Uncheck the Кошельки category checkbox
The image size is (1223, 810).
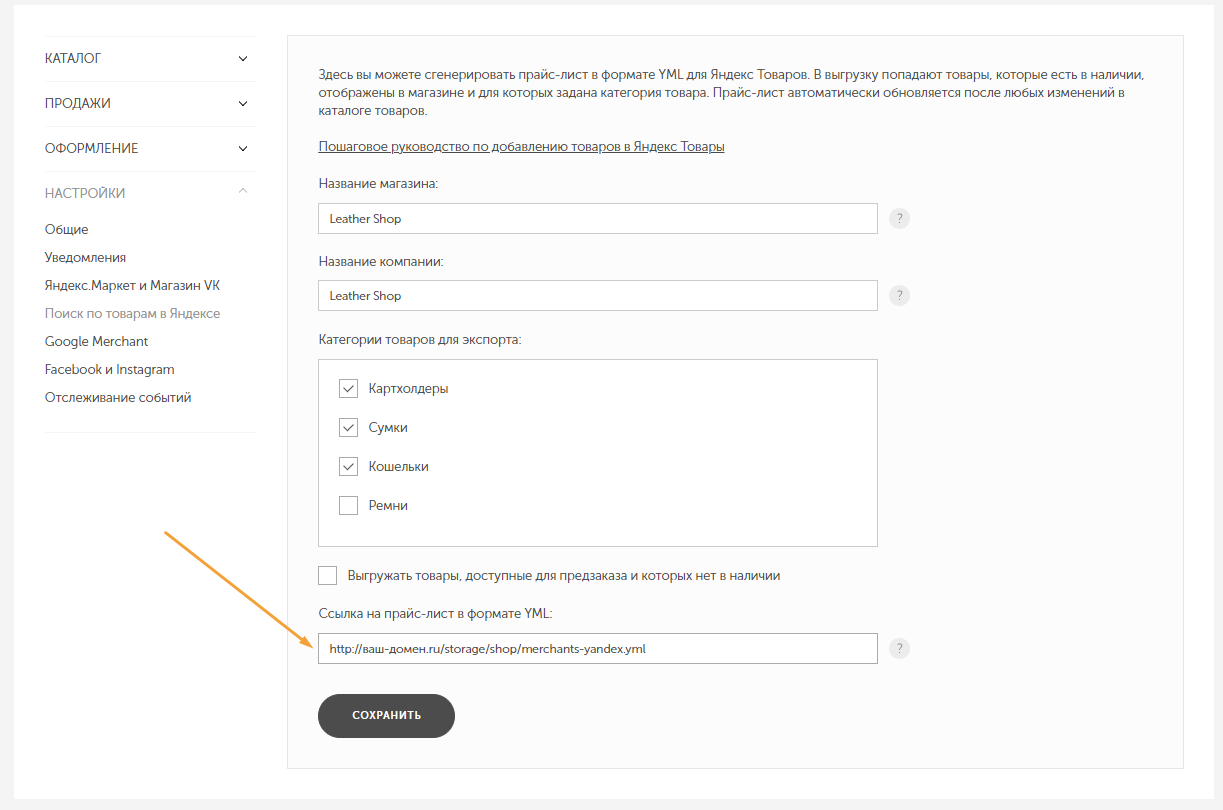click(x=348, y=466)
